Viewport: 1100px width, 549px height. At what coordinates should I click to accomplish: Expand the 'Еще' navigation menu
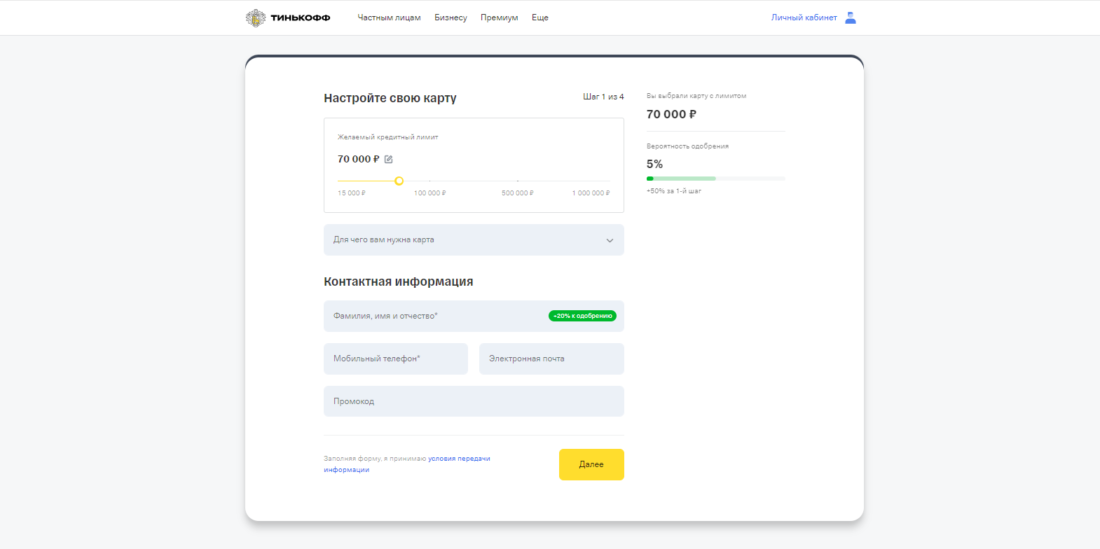[x=540, y=18]
